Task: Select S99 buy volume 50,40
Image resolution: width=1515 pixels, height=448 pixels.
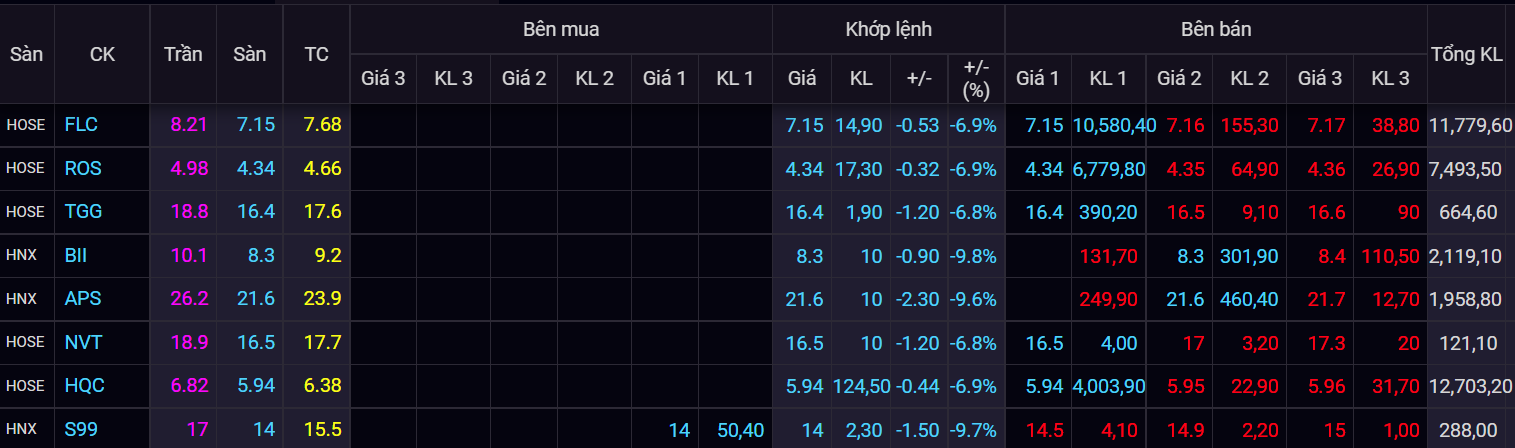Action: tap(740, 429)
